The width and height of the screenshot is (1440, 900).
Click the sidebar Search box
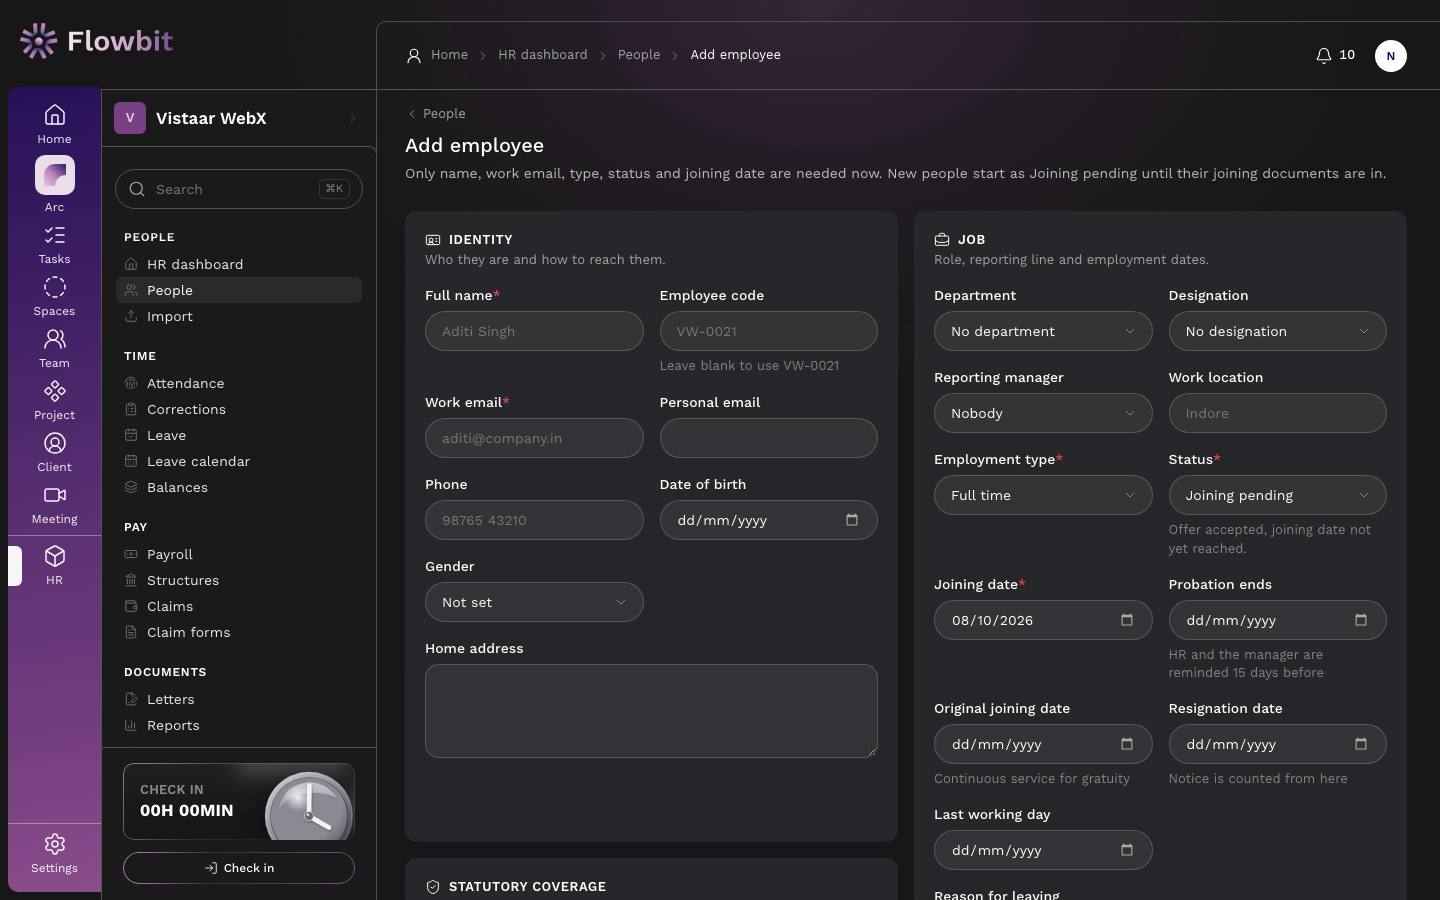point(239,189)
